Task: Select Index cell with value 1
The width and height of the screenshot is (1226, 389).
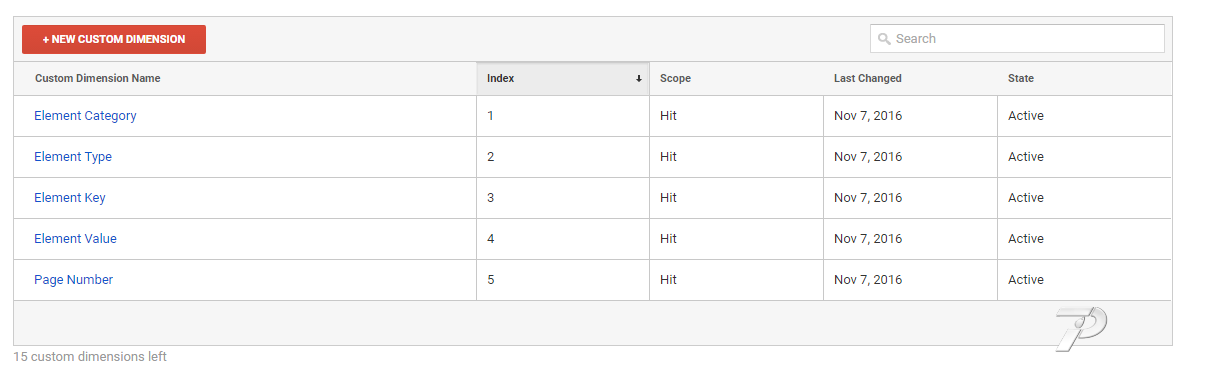Action: click(x=490, y=116)
